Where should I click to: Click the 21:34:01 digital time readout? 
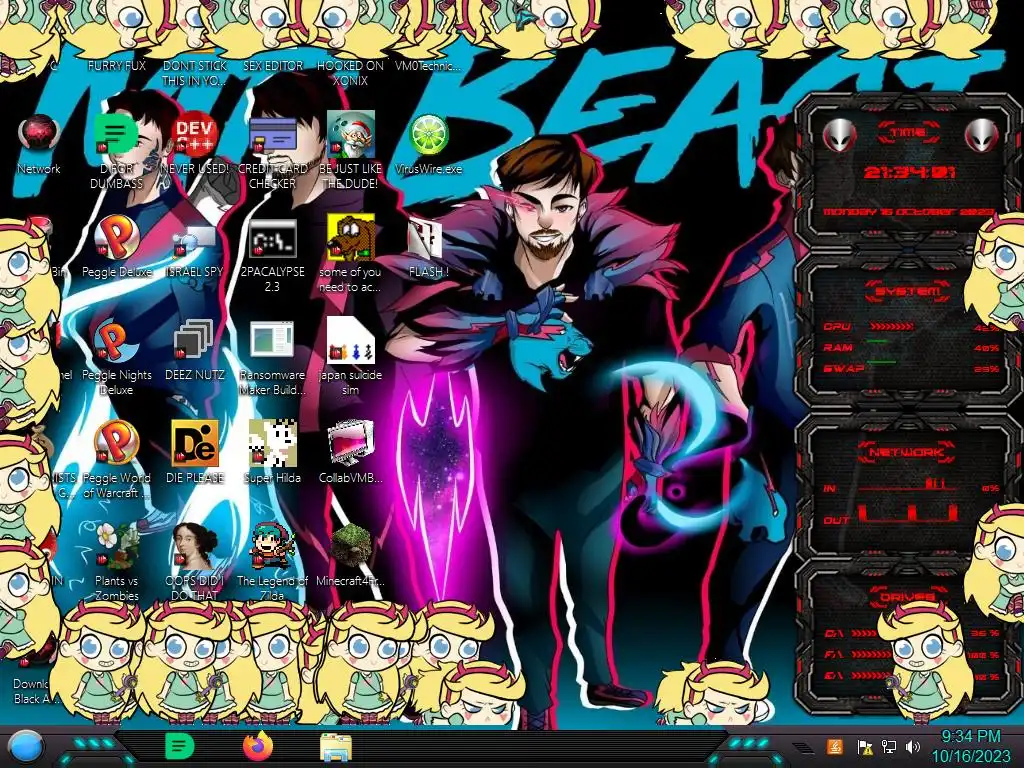(909, 172)
